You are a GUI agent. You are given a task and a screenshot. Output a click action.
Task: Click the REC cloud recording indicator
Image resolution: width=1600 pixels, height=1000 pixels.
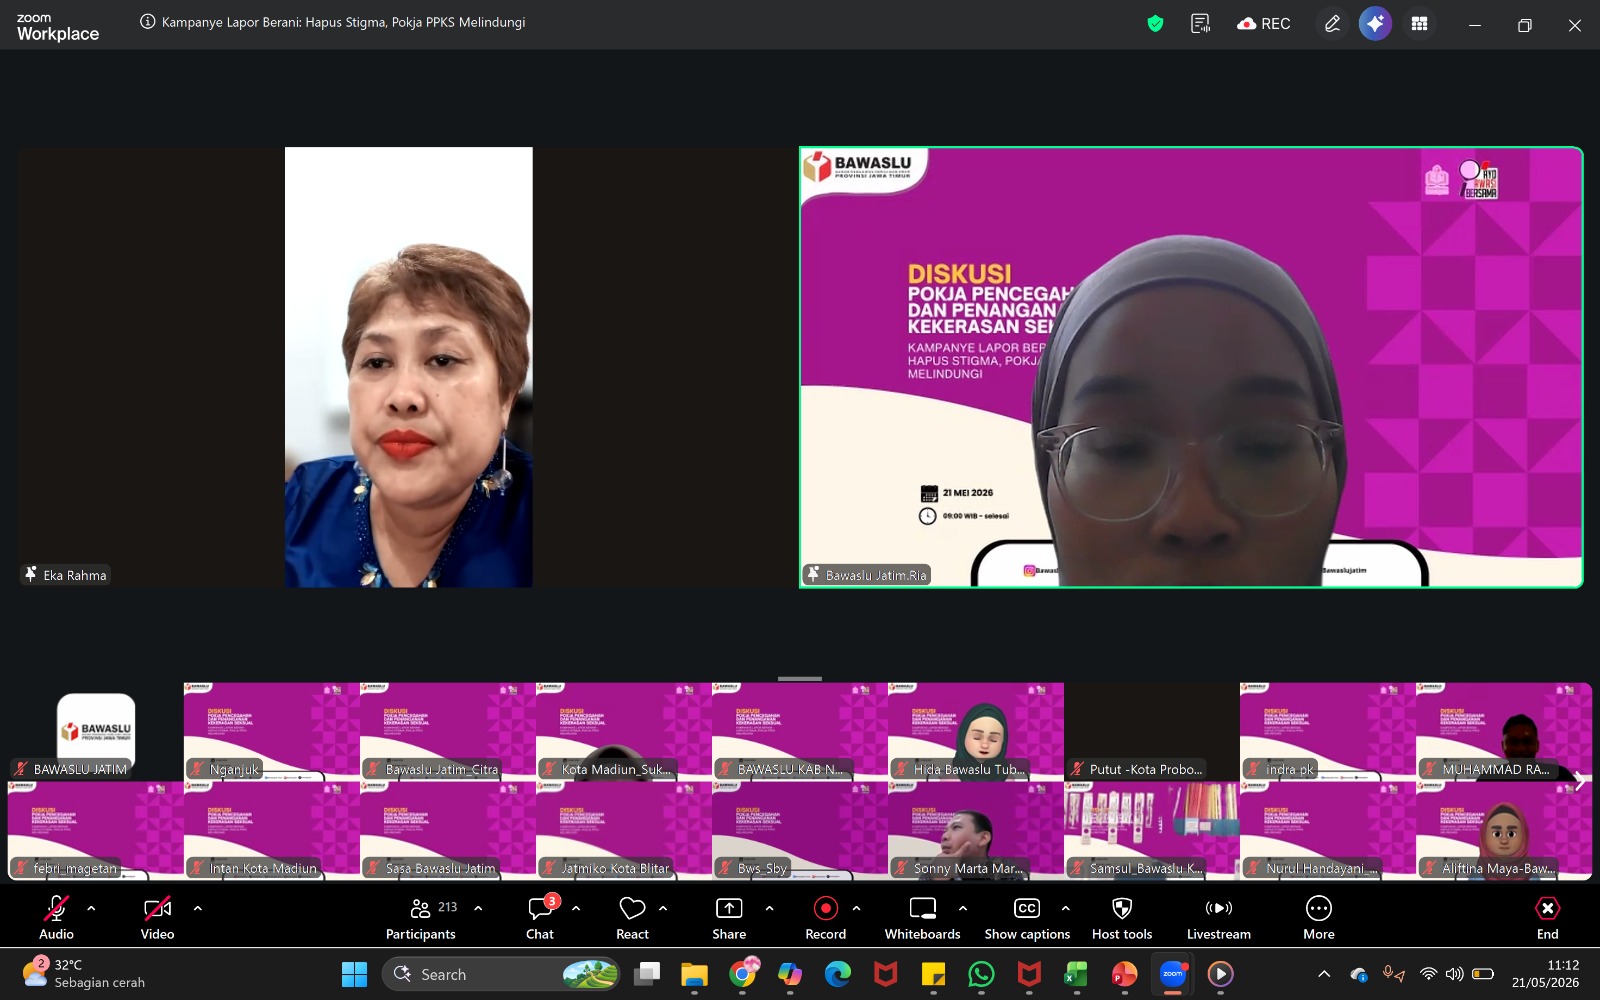(1264, 24)
